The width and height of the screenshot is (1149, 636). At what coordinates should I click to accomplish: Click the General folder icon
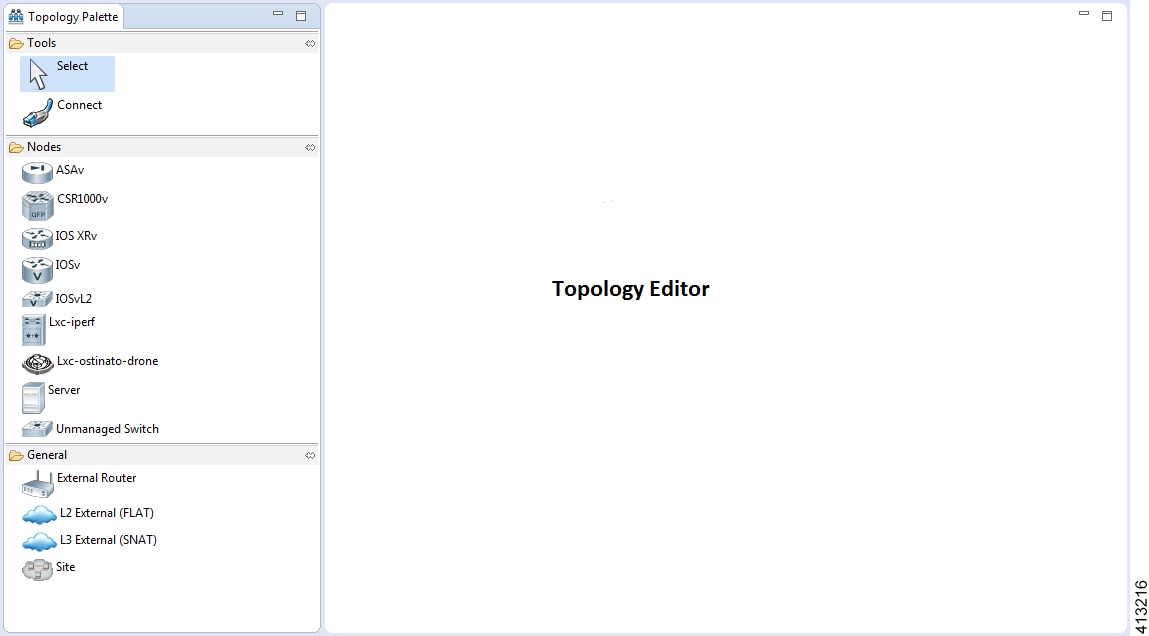(16, 455)
